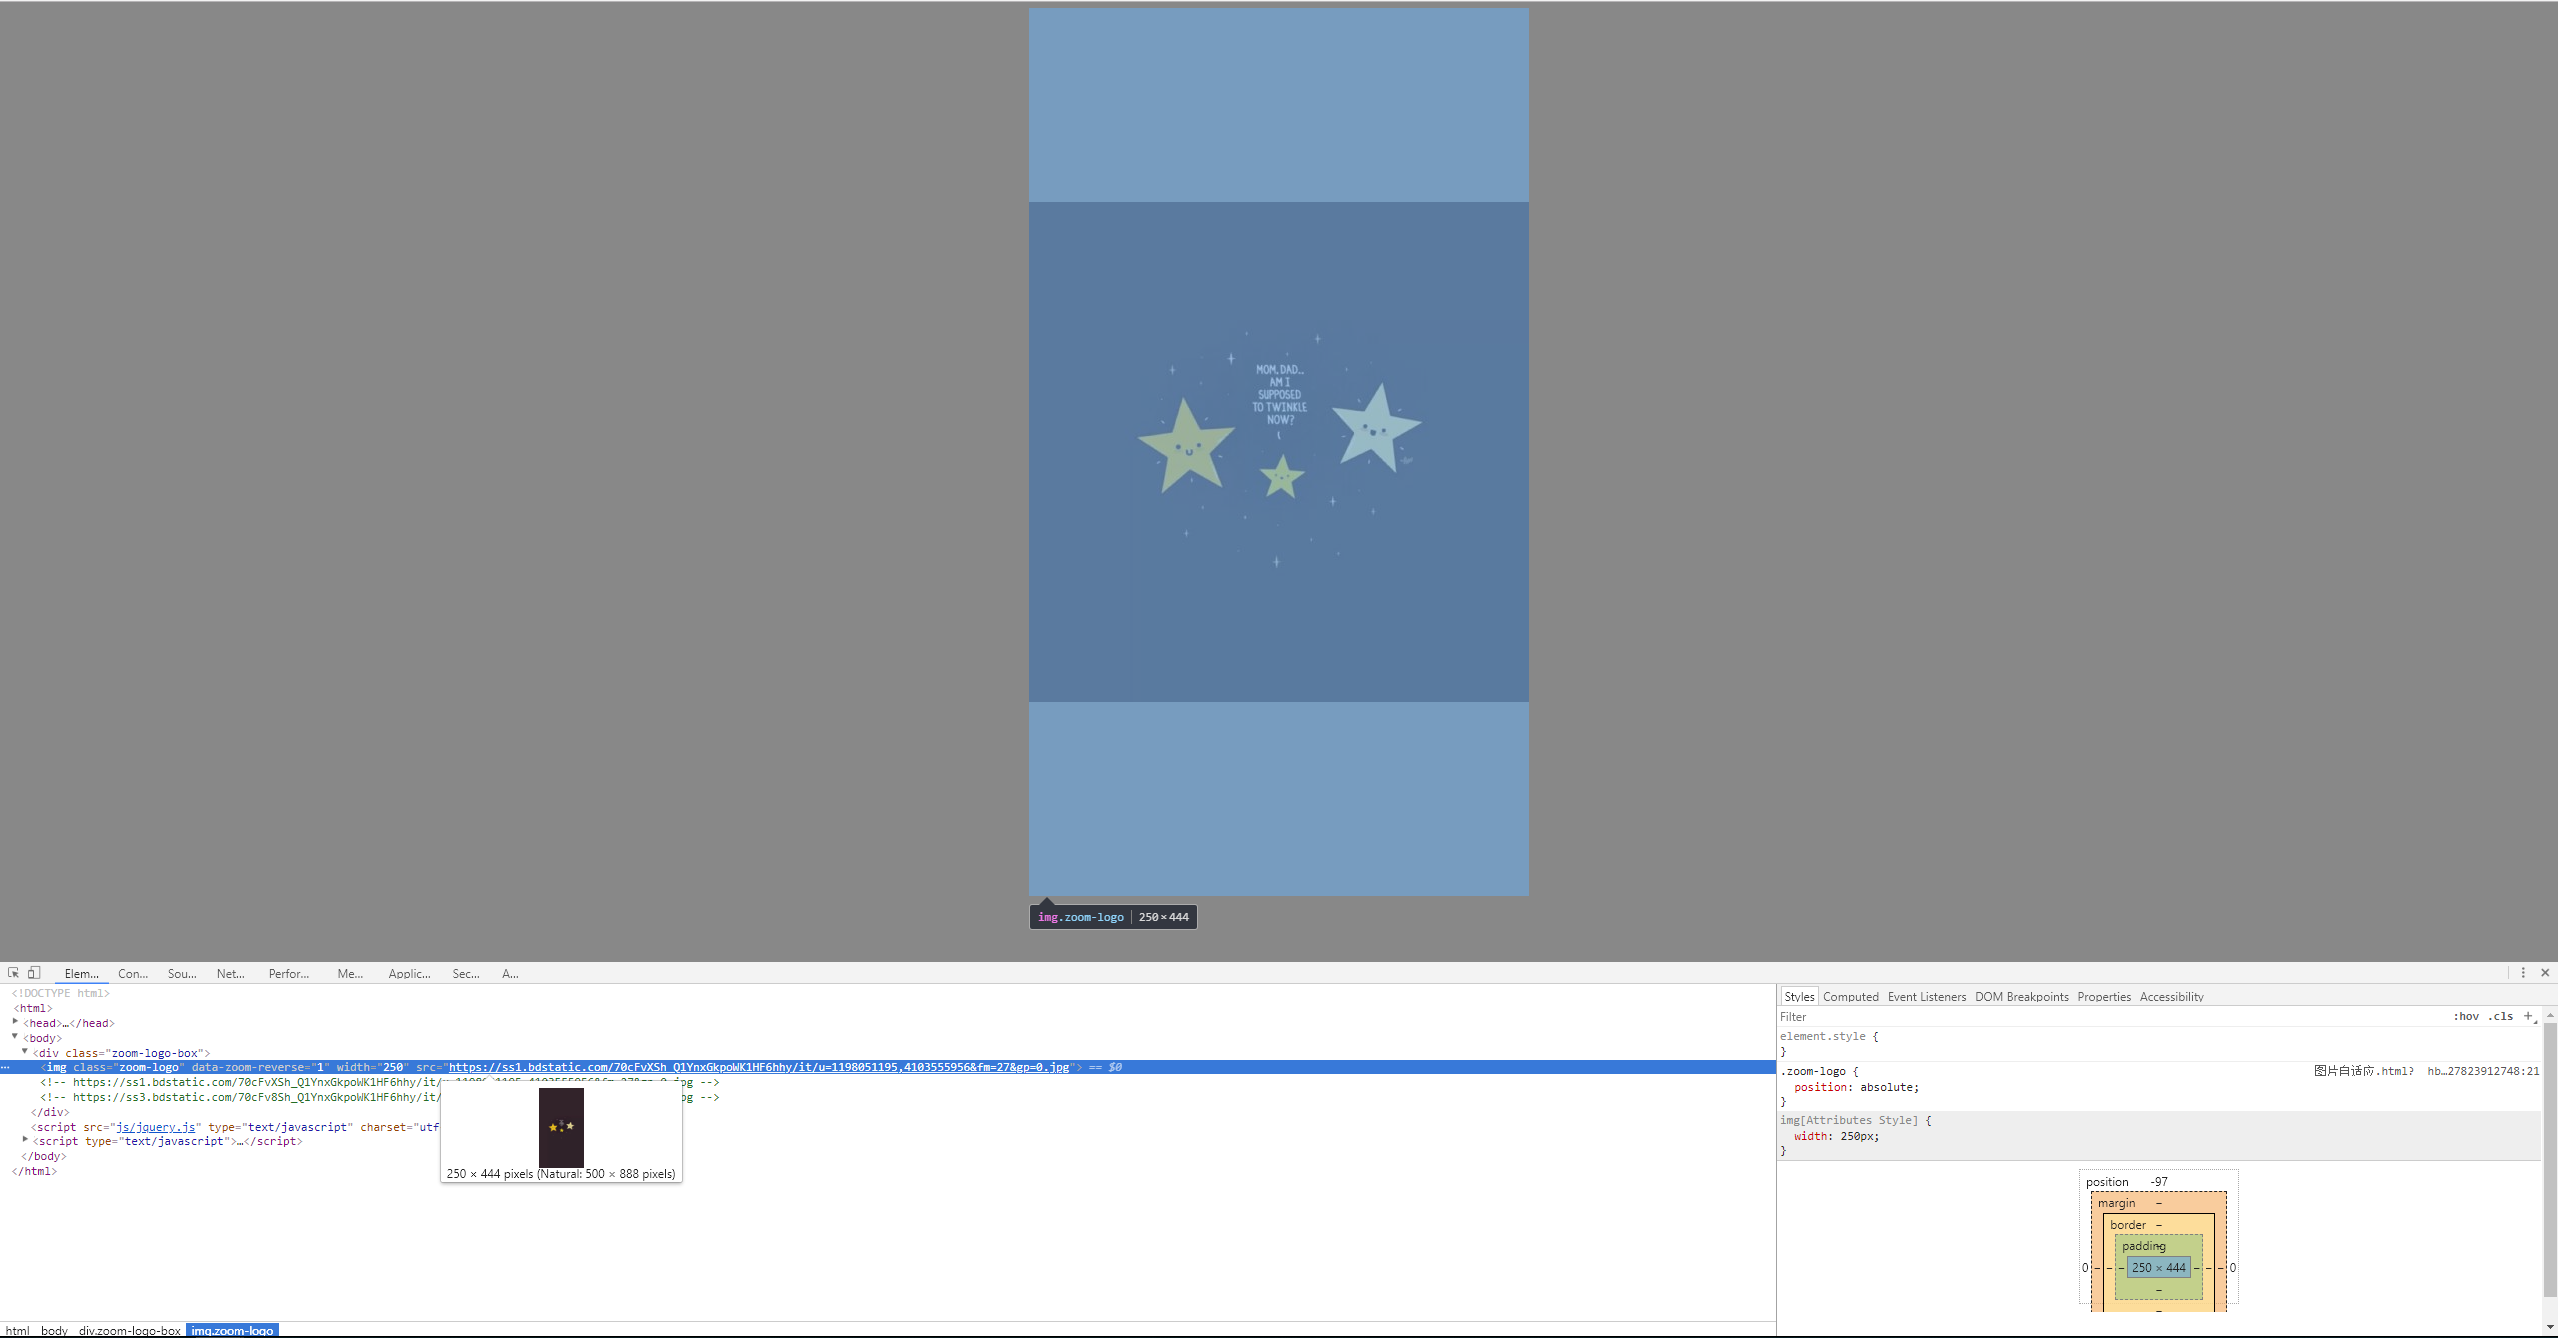This screenshot has height=1338, width=2558.
Task: Switch to the Console tab
Action: 133,973
